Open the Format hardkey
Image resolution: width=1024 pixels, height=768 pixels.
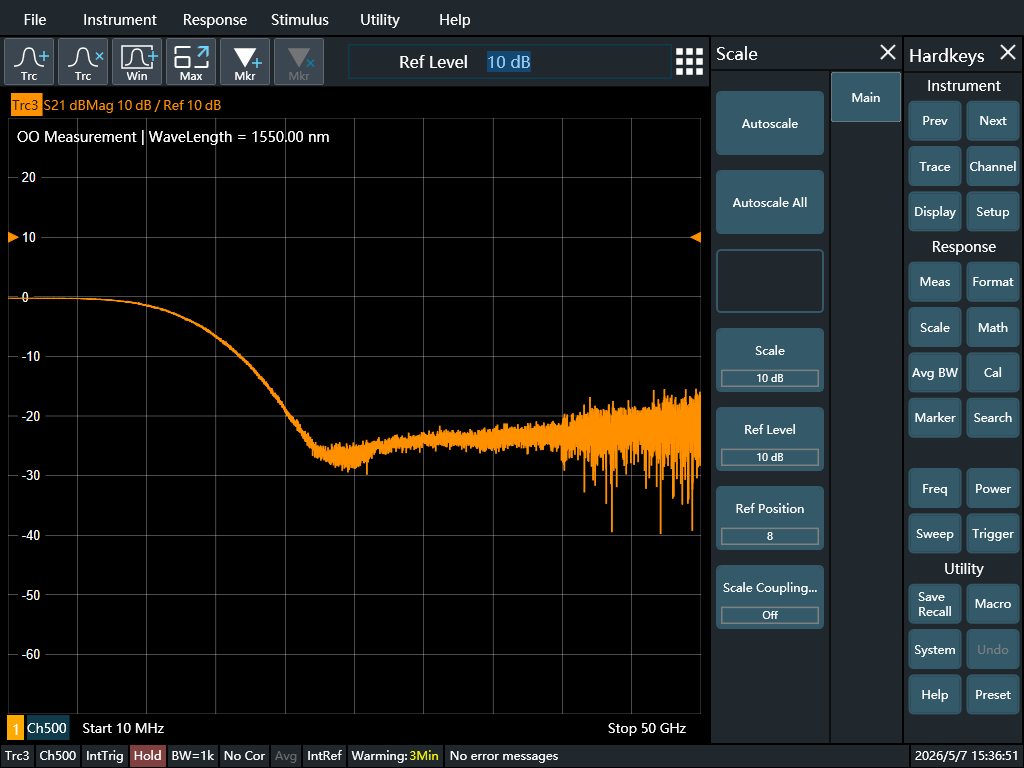(993, 282)
